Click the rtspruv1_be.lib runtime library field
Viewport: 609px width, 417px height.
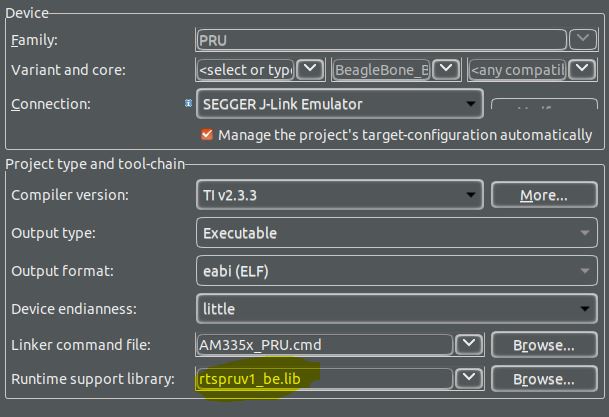click(325, 379)
